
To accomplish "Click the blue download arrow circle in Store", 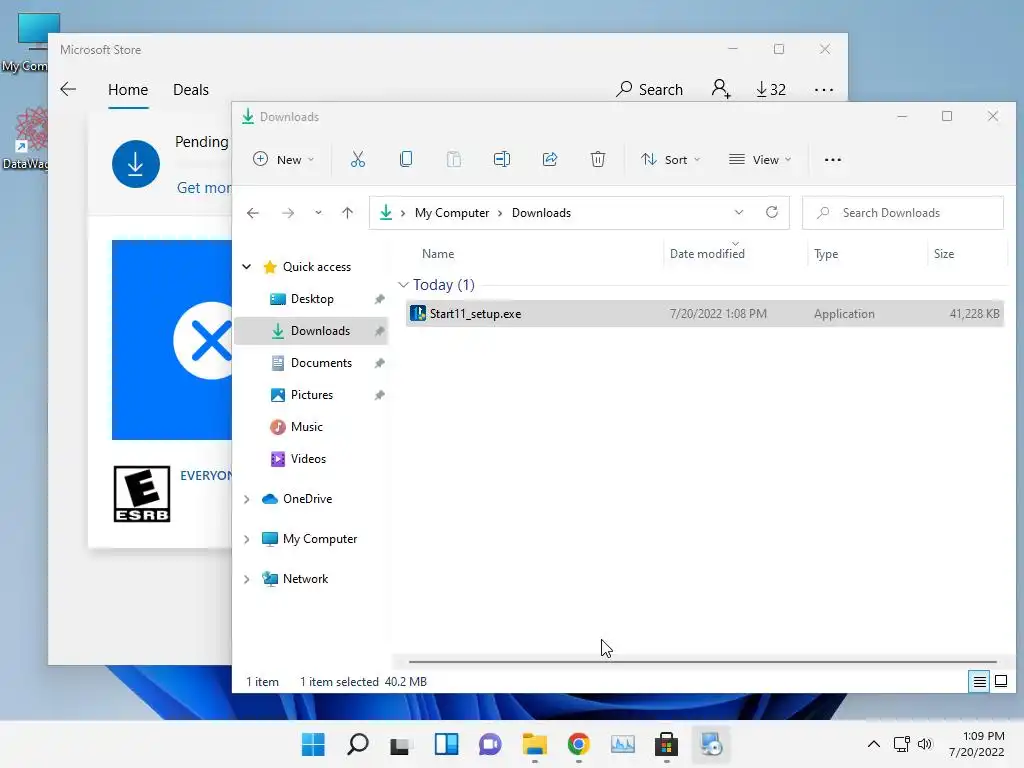I will (x=136, y=164).
